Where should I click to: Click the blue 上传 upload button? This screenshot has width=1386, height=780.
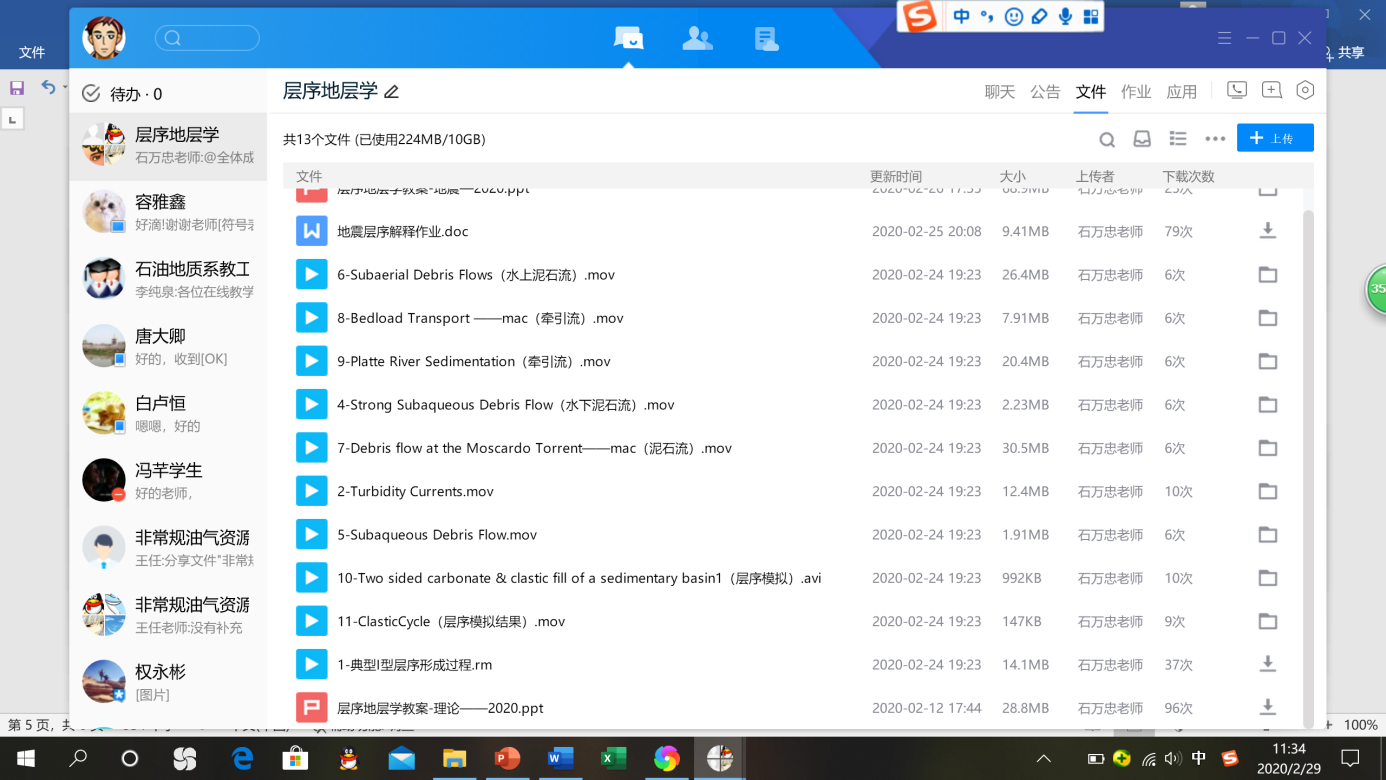[1275, 138]
